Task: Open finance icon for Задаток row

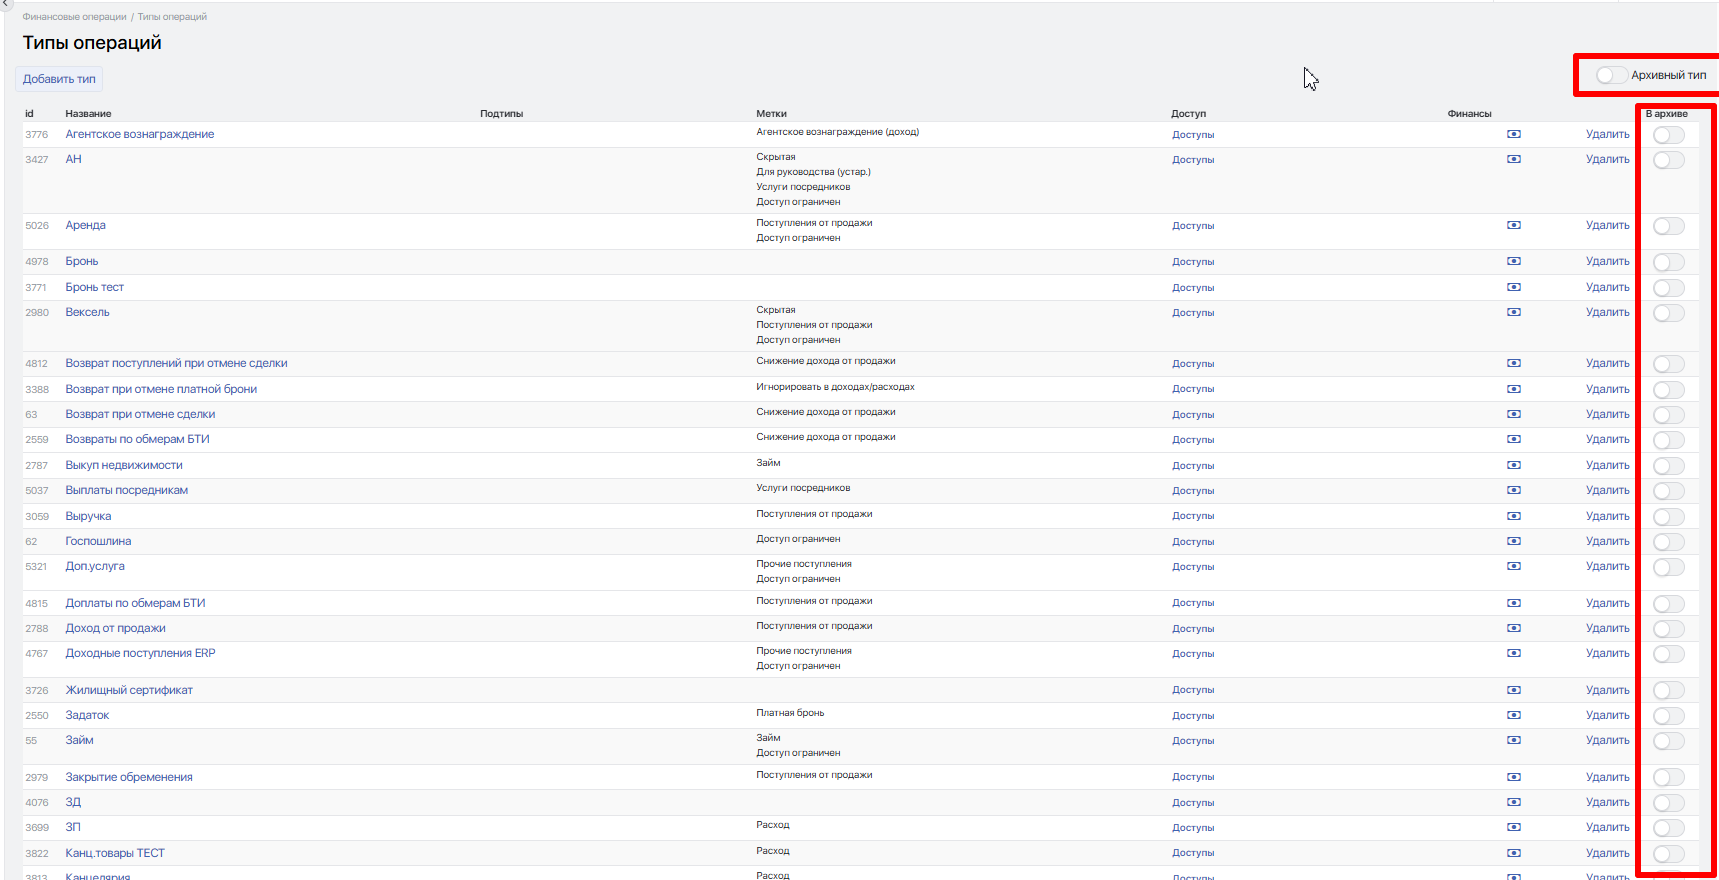Action: click(1513, 715)
